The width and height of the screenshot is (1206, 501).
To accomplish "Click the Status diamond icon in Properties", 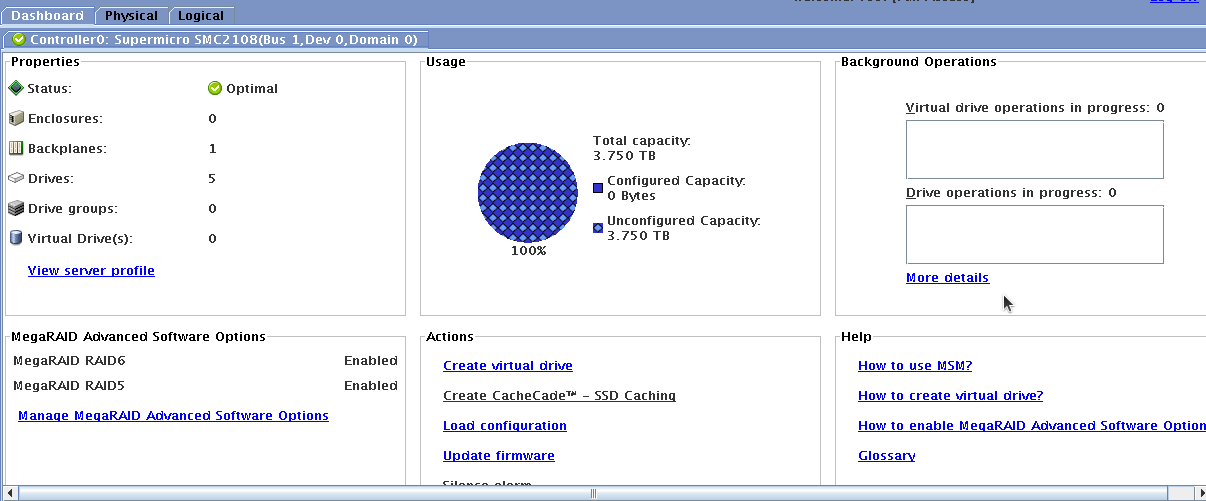I will (x=16, y=88).
